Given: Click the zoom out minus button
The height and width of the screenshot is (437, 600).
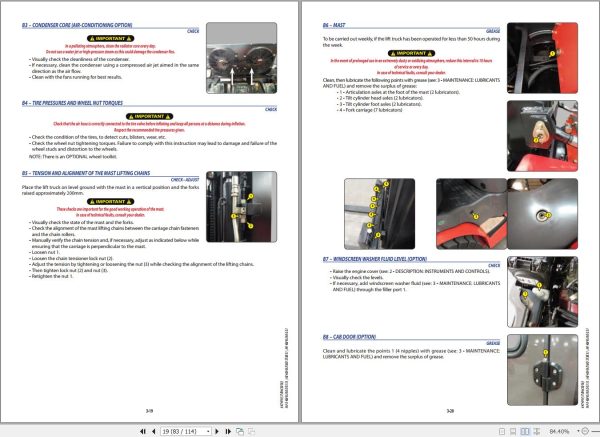Looking at the screenshot, I should (x=585, y=431).
